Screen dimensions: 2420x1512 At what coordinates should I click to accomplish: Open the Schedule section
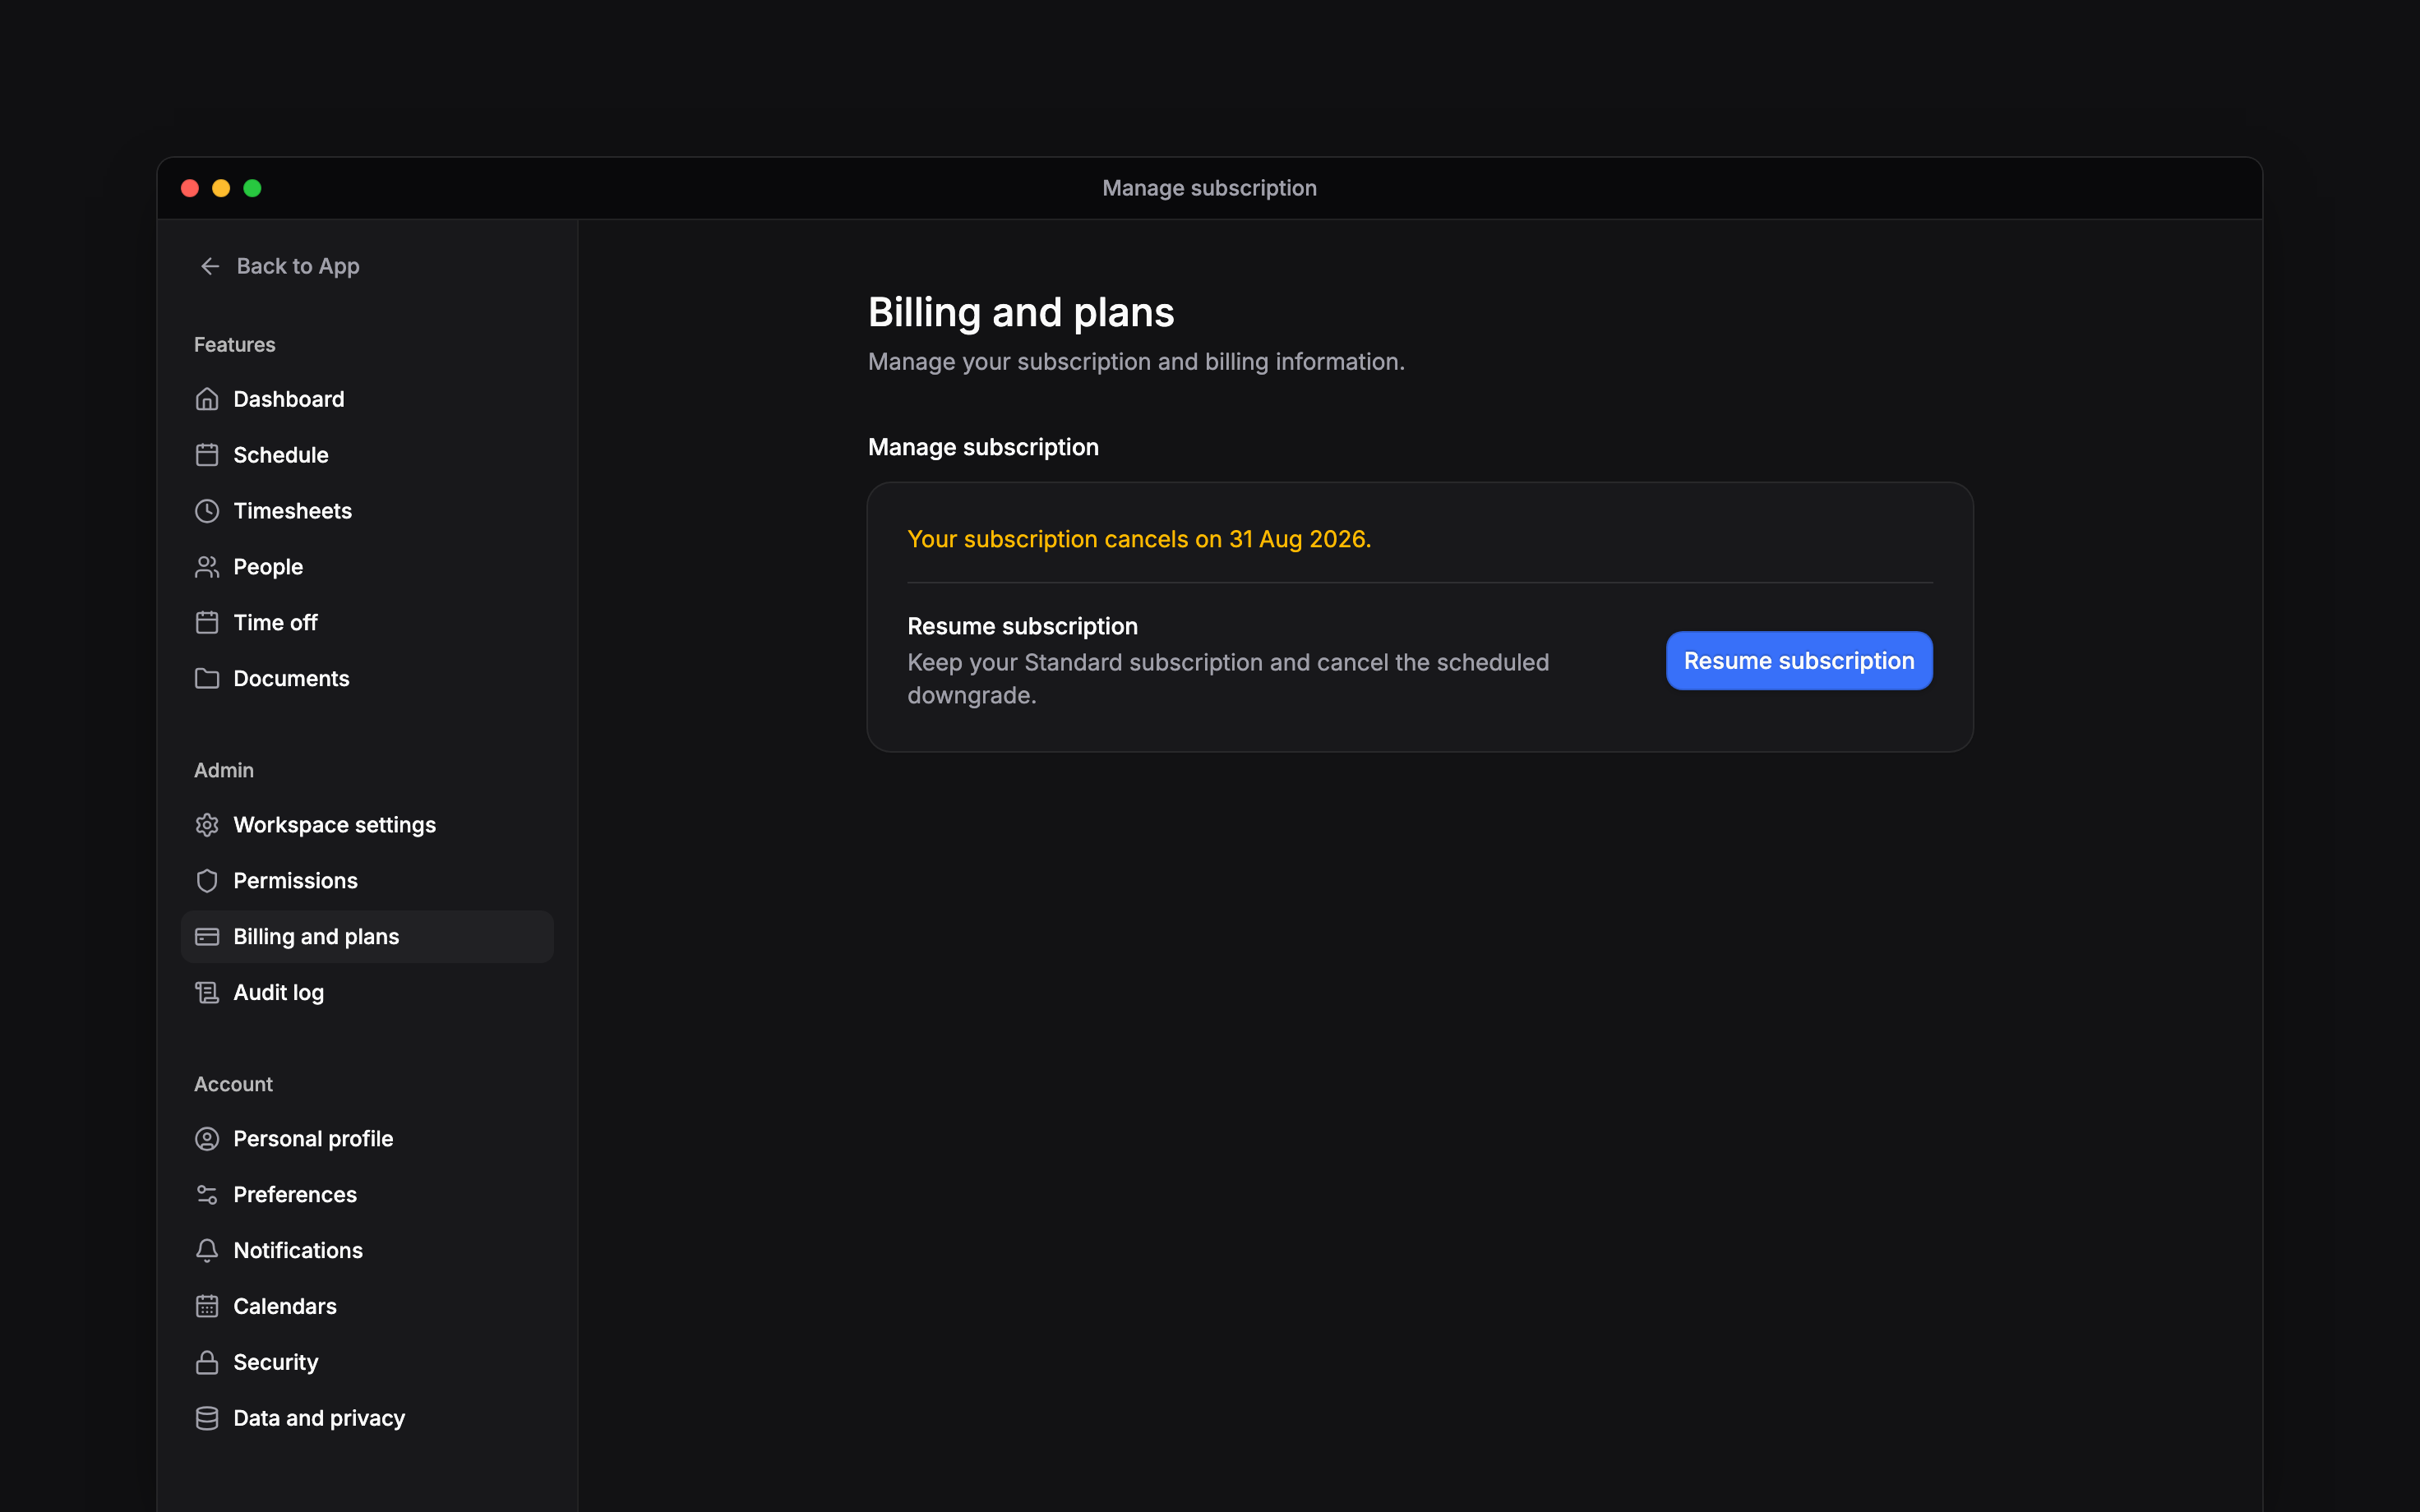pyautogui.click(x=367, y=455)
